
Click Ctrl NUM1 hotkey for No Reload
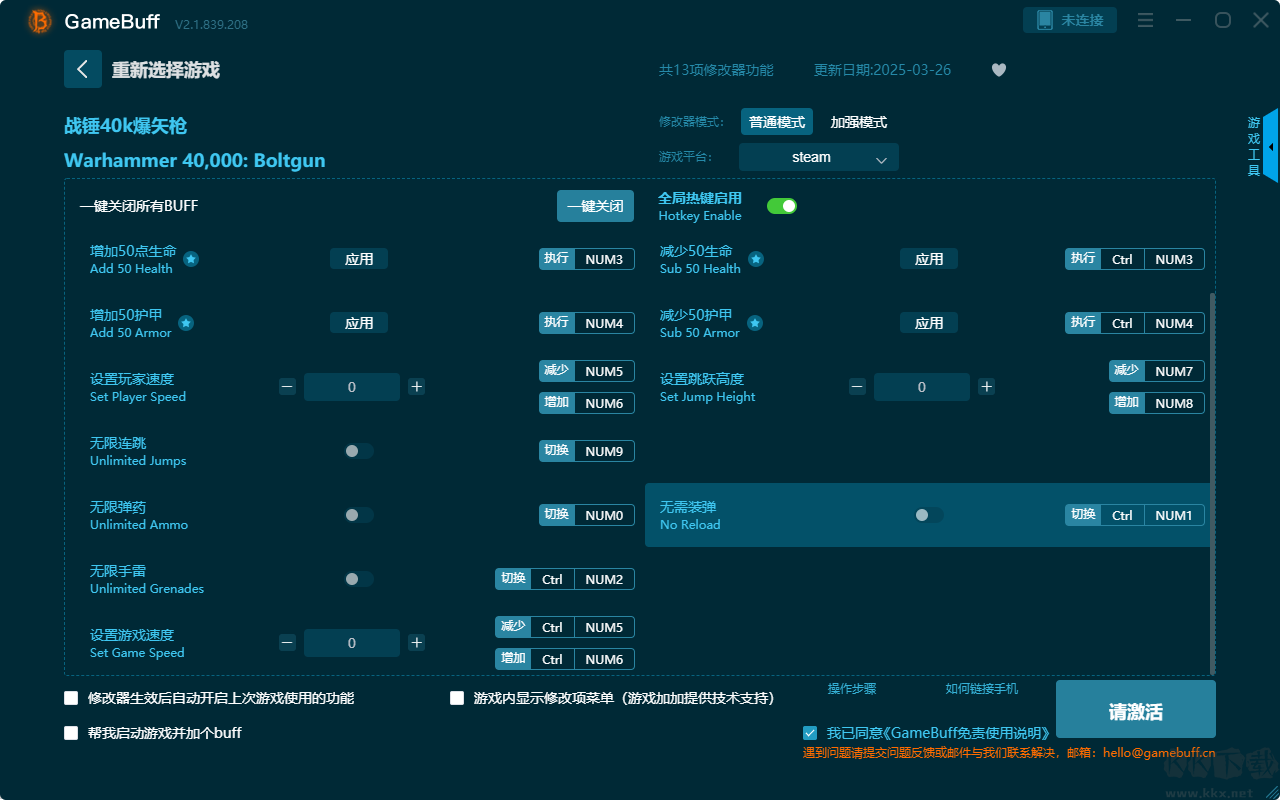coord(1135,515)
